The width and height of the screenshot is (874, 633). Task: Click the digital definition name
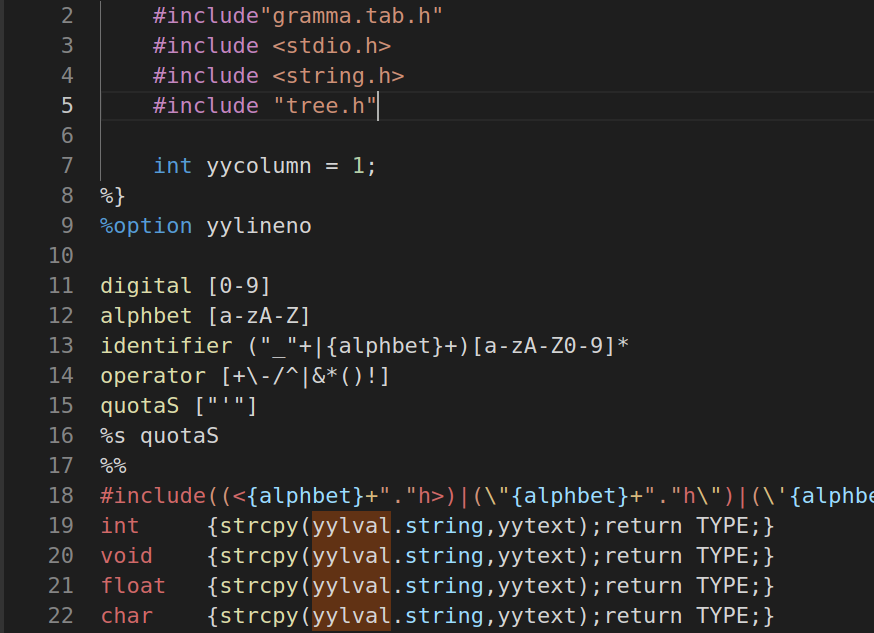tap(146, 286)
